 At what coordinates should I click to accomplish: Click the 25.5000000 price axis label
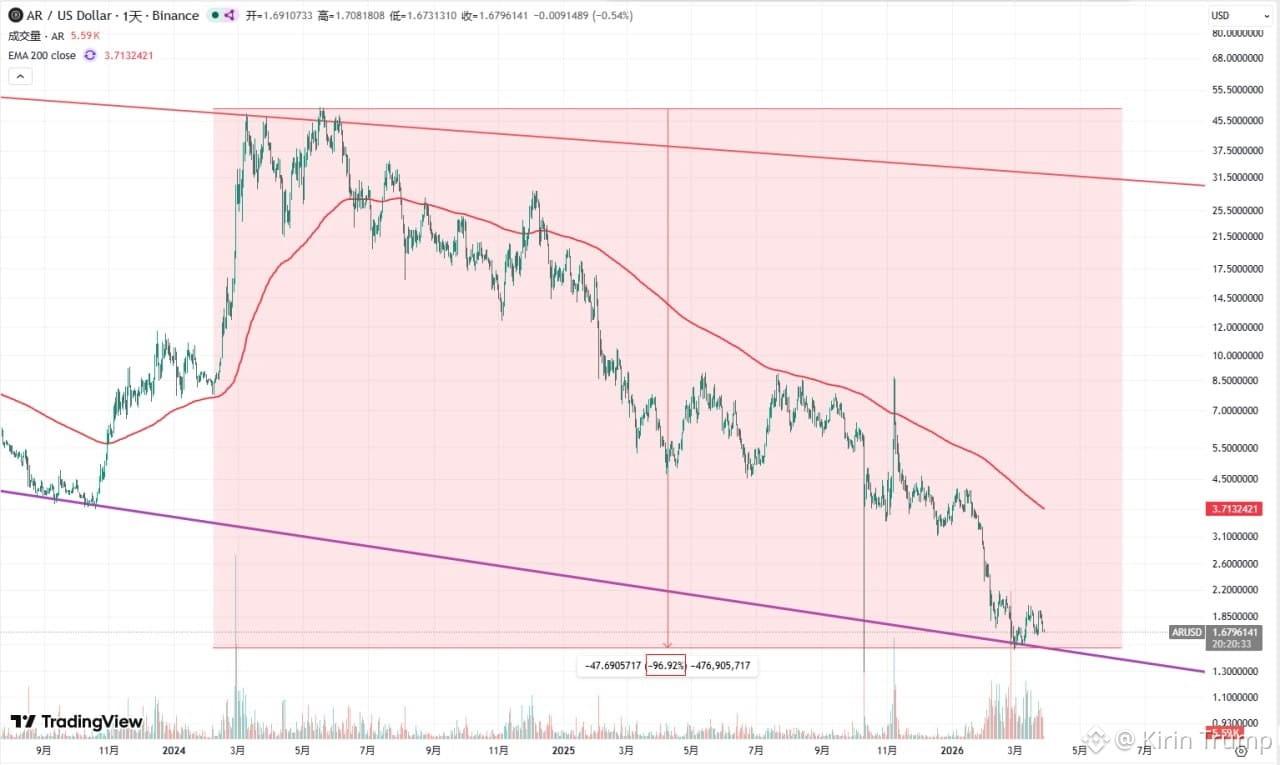[1239, 211]
